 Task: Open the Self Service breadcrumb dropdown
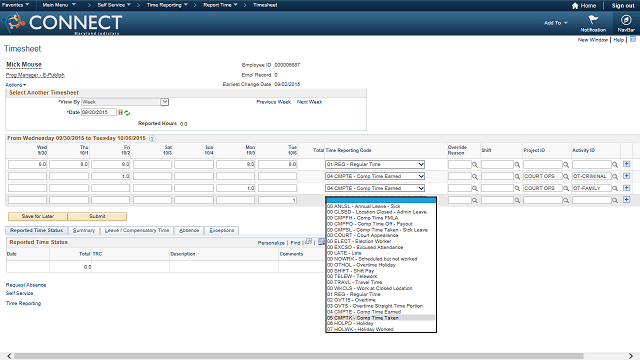tap(114, 5)
